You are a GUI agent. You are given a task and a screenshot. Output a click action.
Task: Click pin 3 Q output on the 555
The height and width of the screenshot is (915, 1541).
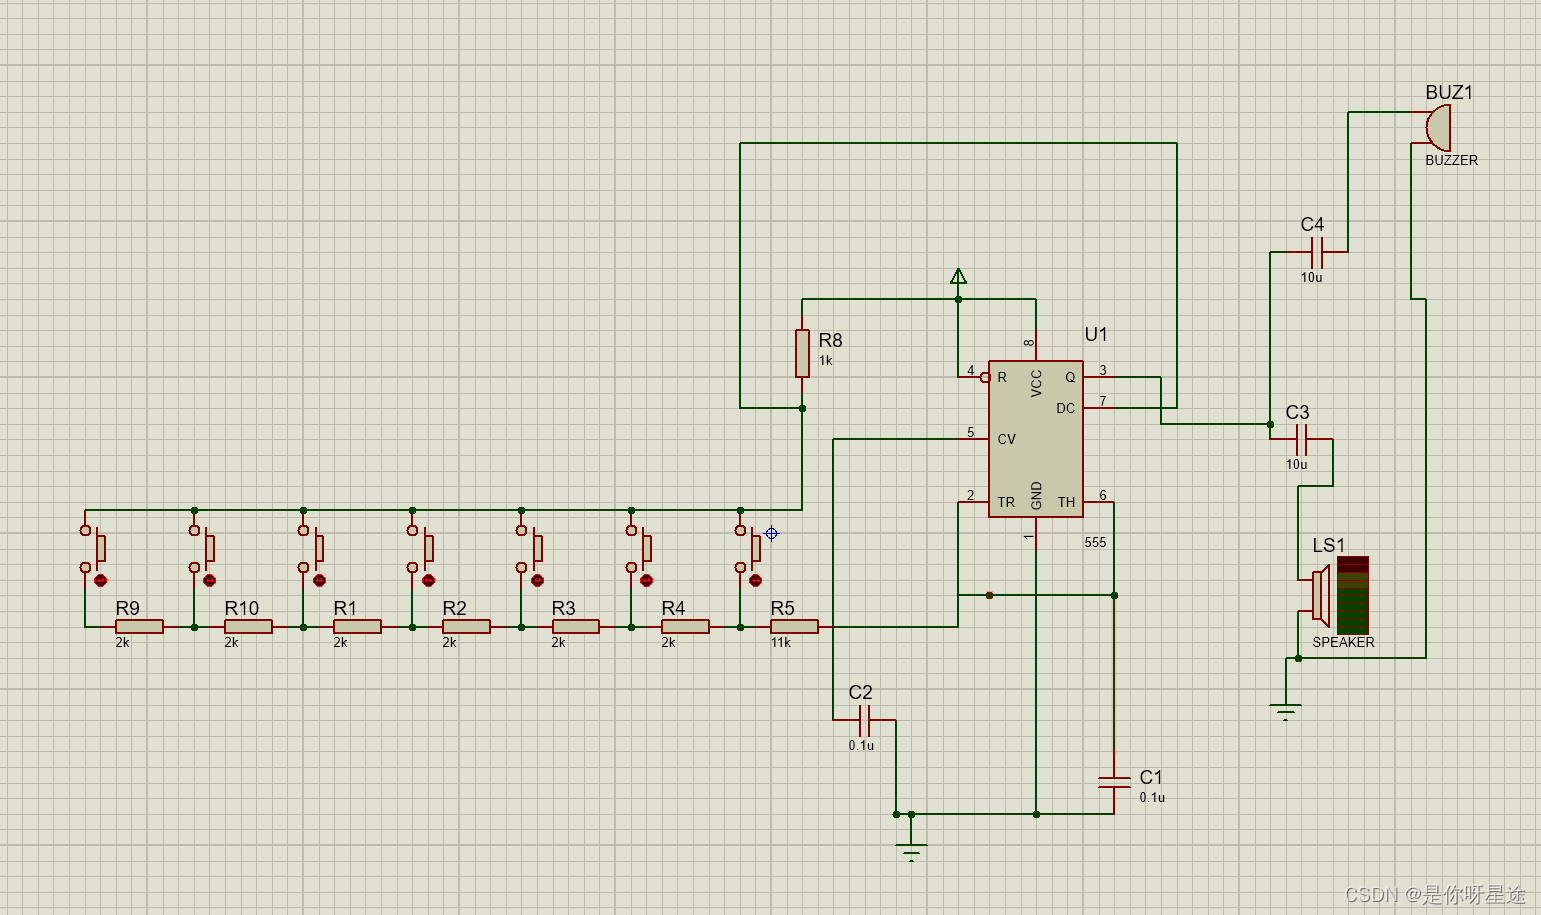tap(1097, 377)
